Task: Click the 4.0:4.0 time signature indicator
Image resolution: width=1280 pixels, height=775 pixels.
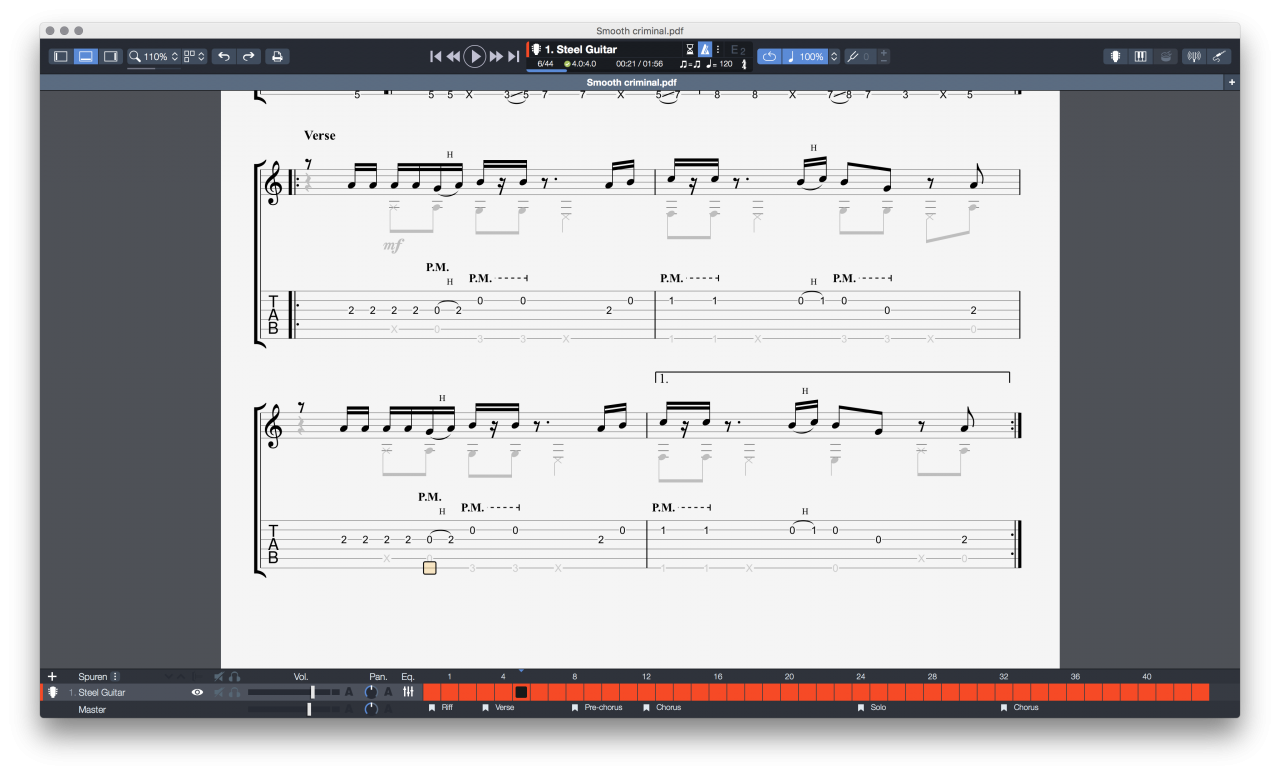Action: (x=580, y=64)
